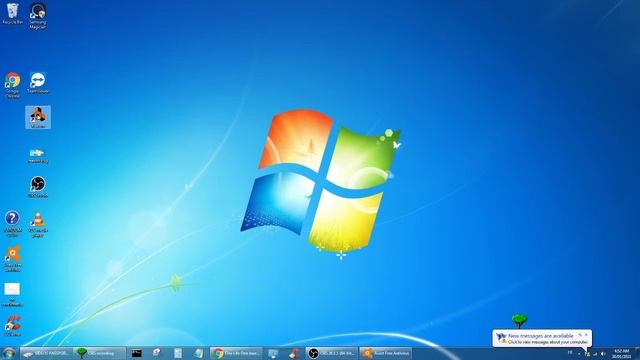Screen dimensions: 640x360
Task: Open the red CCleaner-style desktop shortcut
Action: (12, 326)
